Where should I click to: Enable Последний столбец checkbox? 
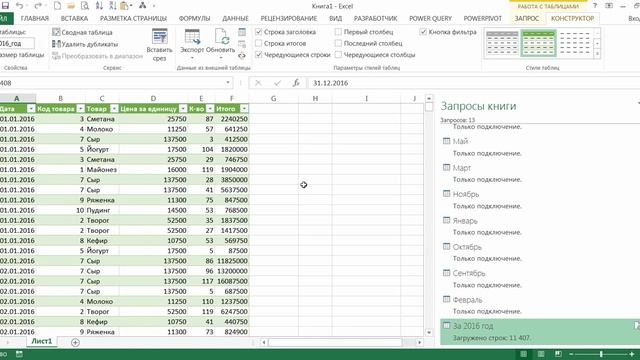pos(338,43)
